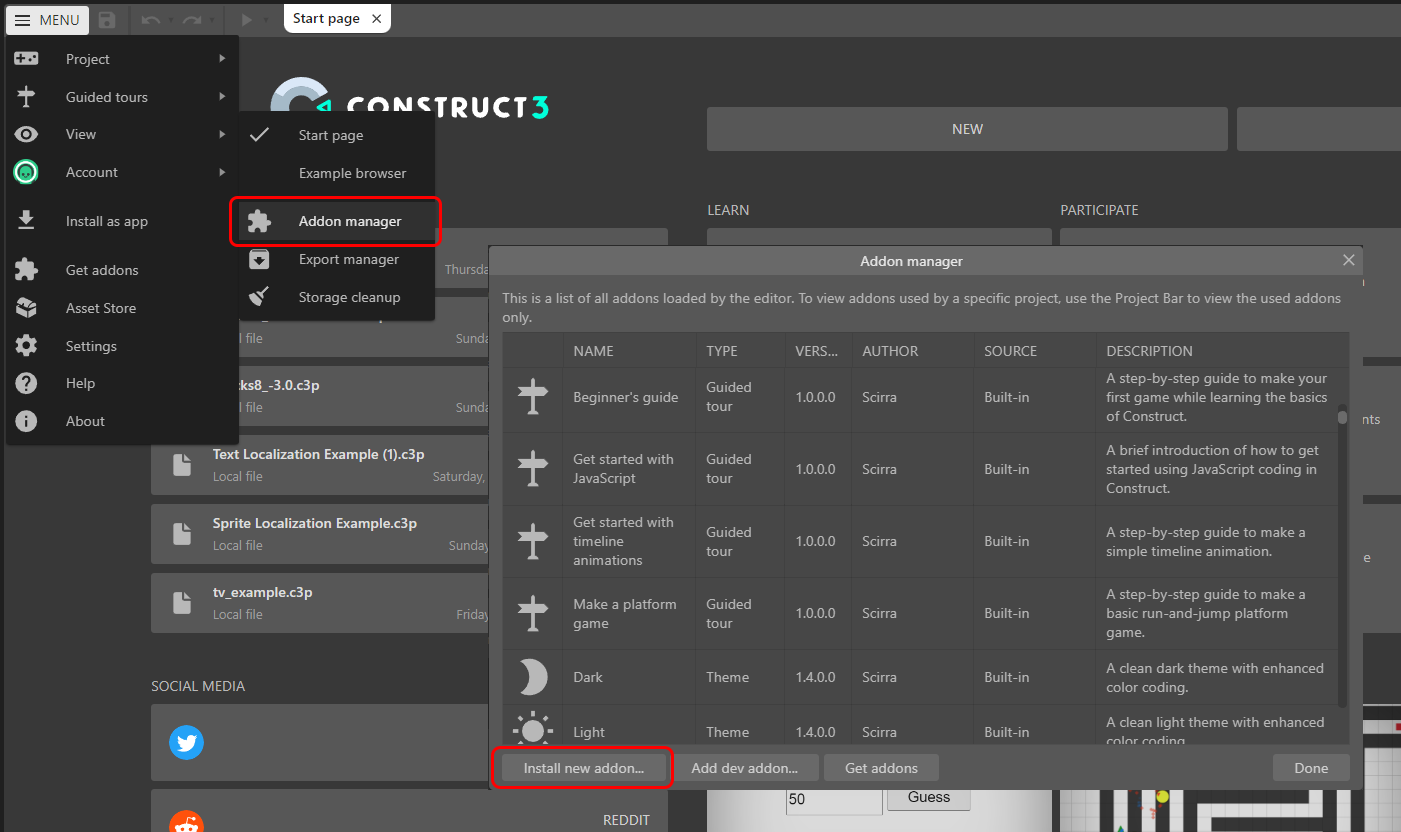Switch to the Start page tab

[x=328, y=17]
